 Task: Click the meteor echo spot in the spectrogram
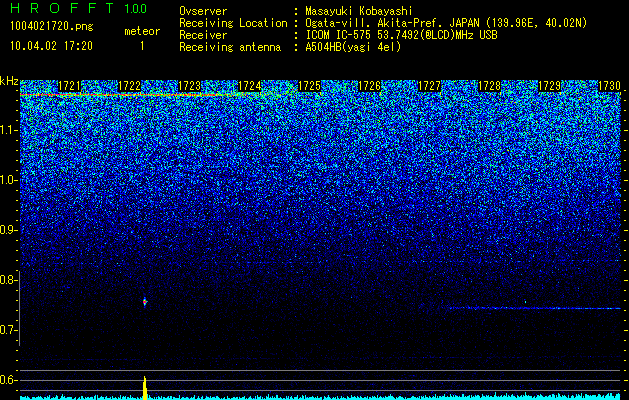[x=145, y=302]
